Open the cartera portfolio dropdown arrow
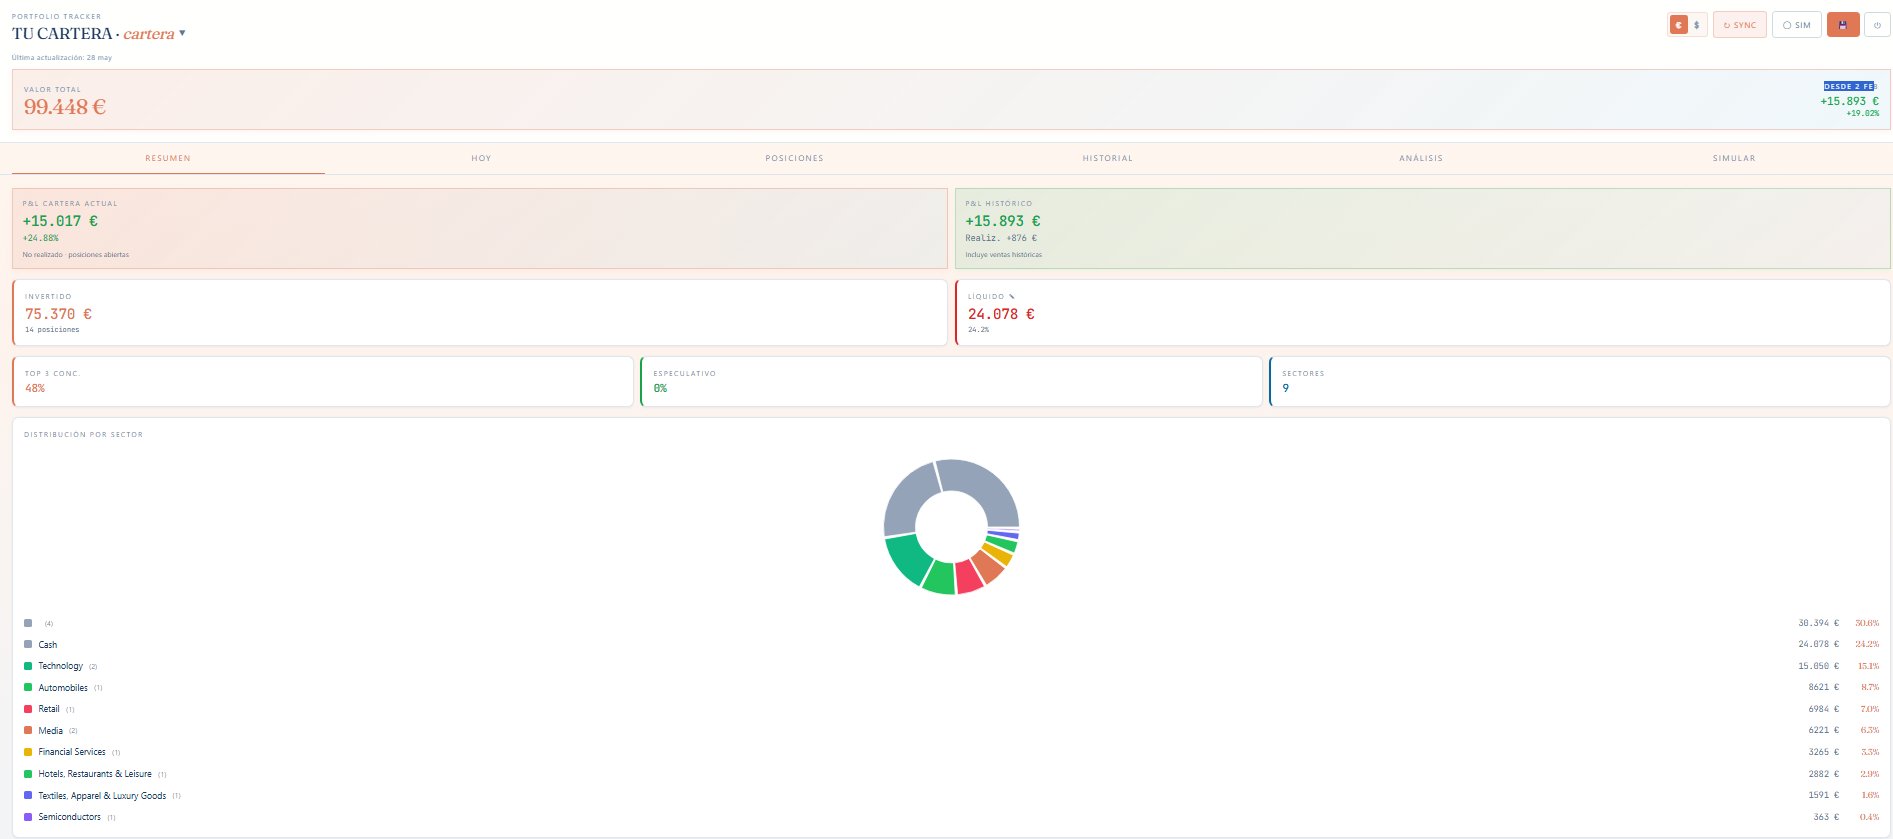 [x=182, y=33]
